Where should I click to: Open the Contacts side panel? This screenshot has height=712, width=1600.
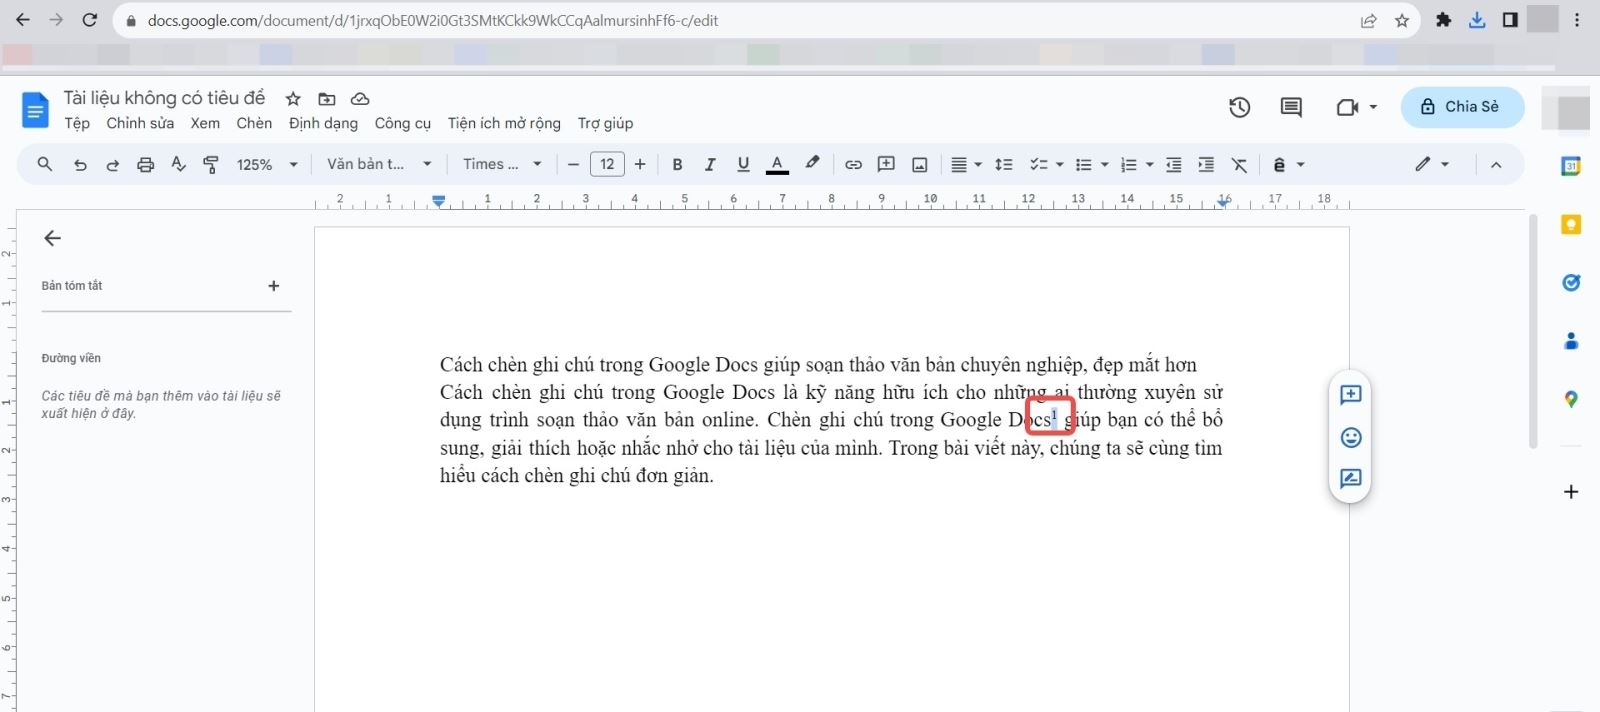tap(1571, 341)
